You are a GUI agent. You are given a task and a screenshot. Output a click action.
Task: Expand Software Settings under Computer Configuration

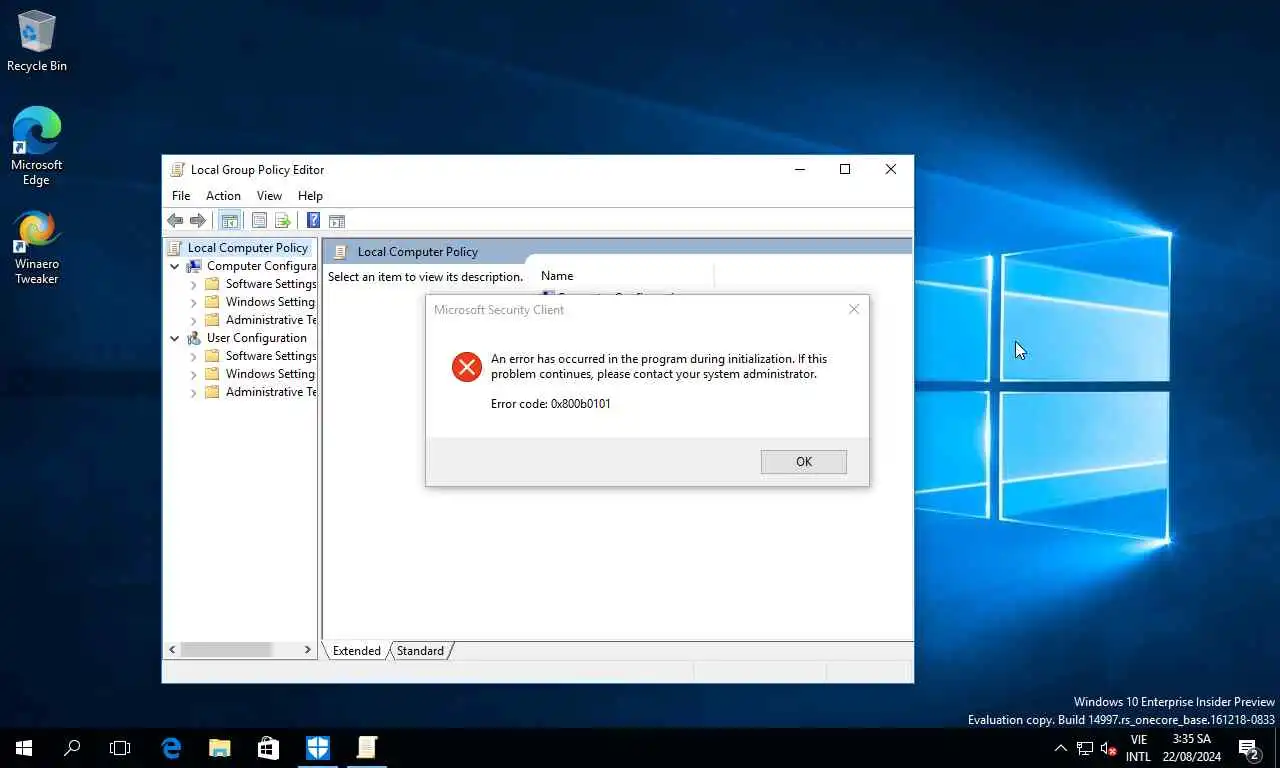(x=194, y=284)
